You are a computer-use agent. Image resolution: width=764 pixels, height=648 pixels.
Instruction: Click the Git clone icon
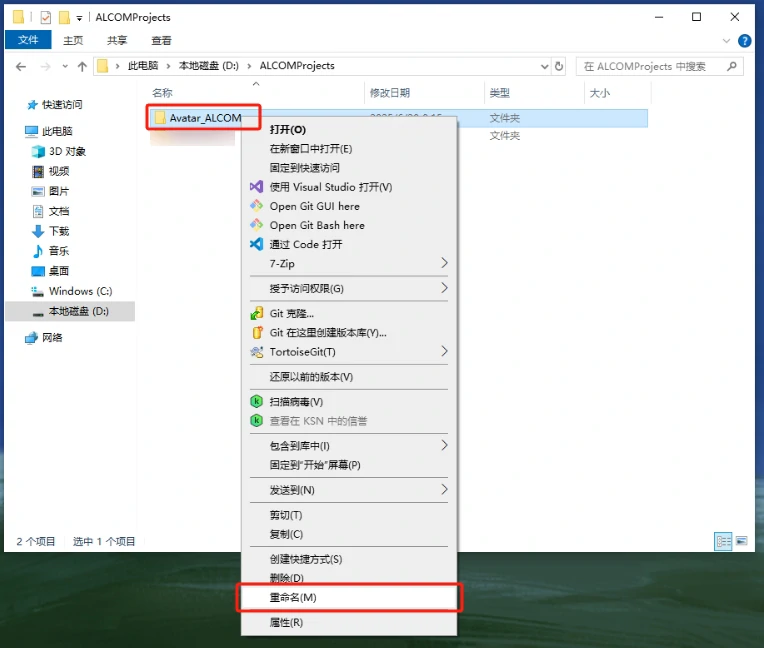[x=256, y=314]
